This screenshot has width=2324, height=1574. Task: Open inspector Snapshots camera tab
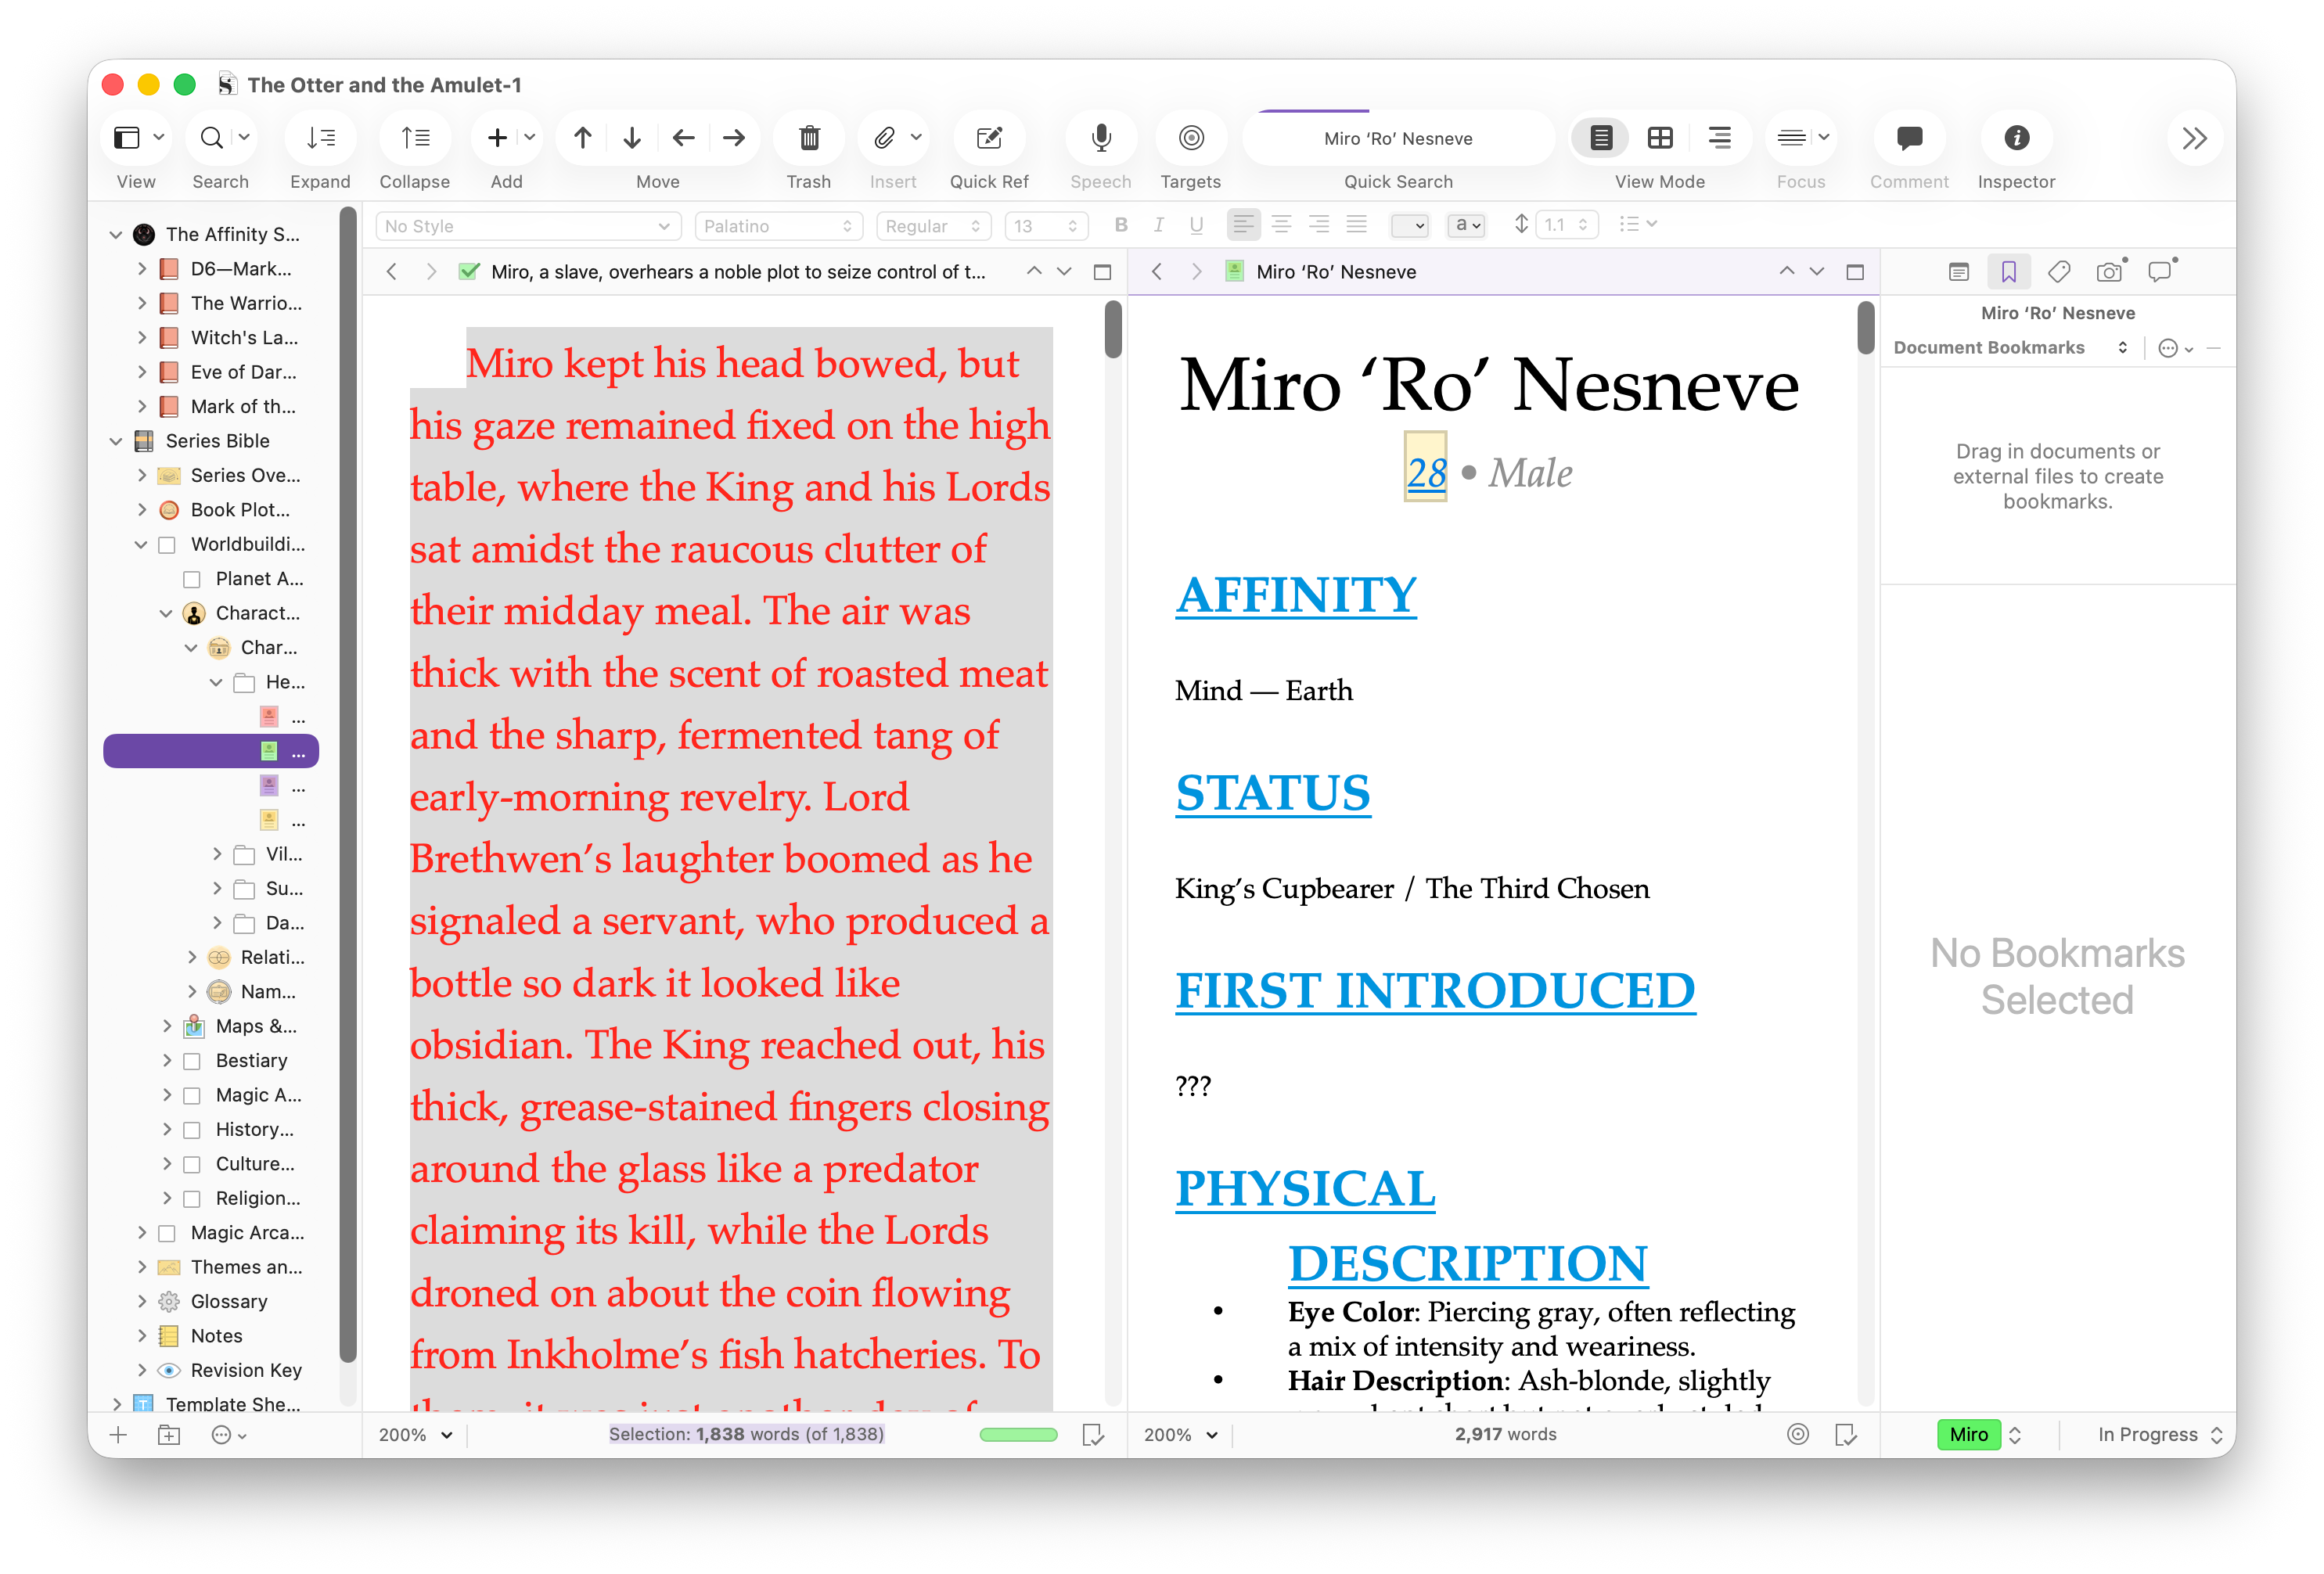(2110, 272)
